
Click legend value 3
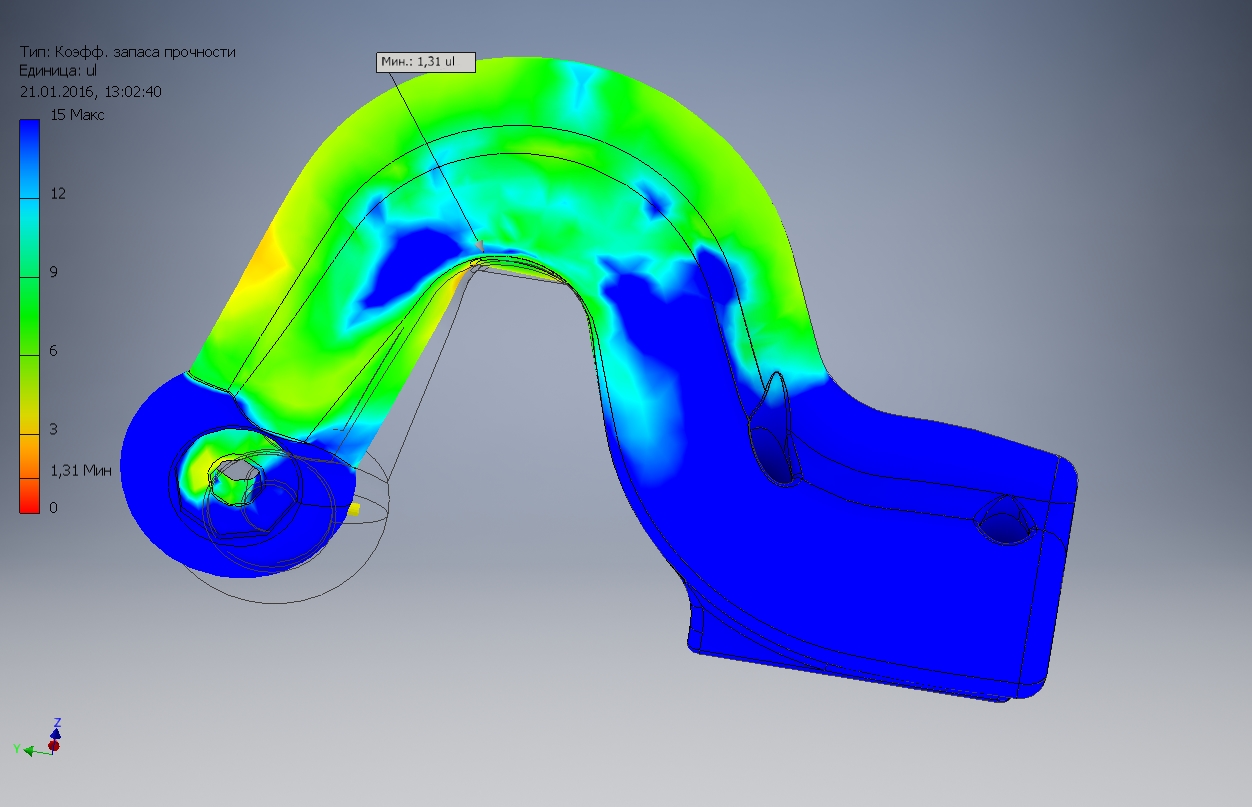[x=54, y=429]
